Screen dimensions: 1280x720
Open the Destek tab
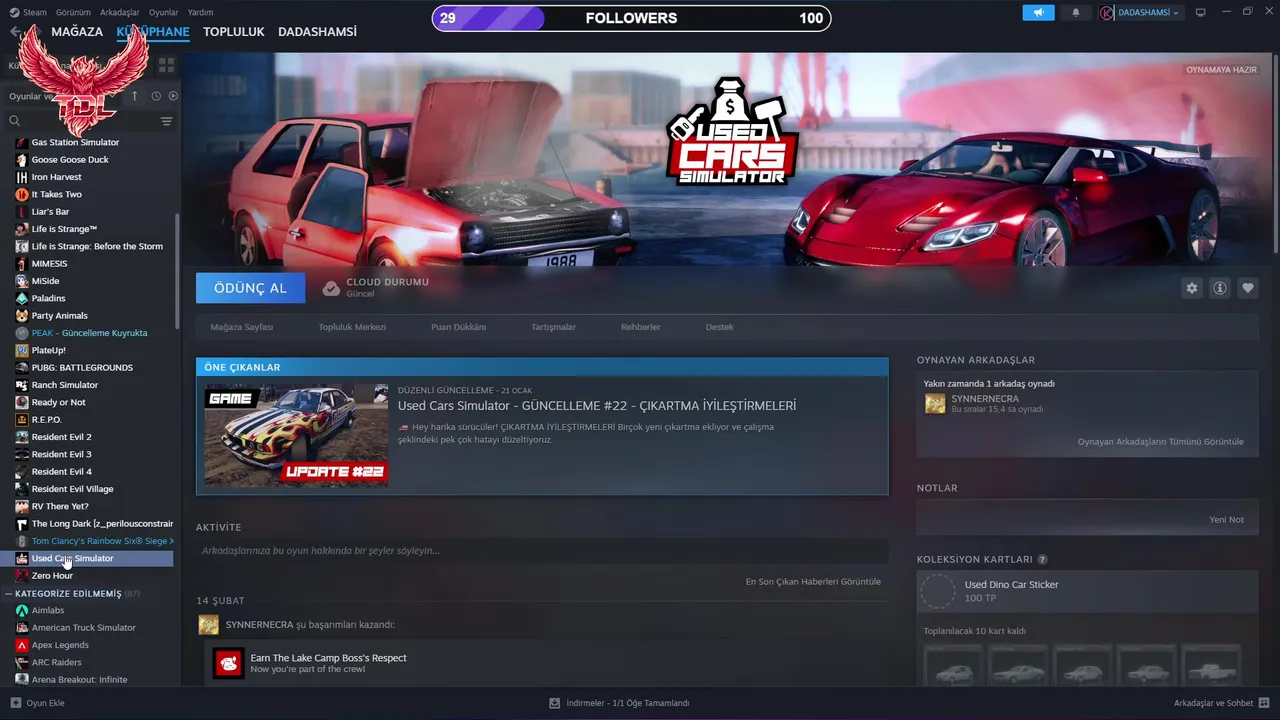[x=719, y=327]
